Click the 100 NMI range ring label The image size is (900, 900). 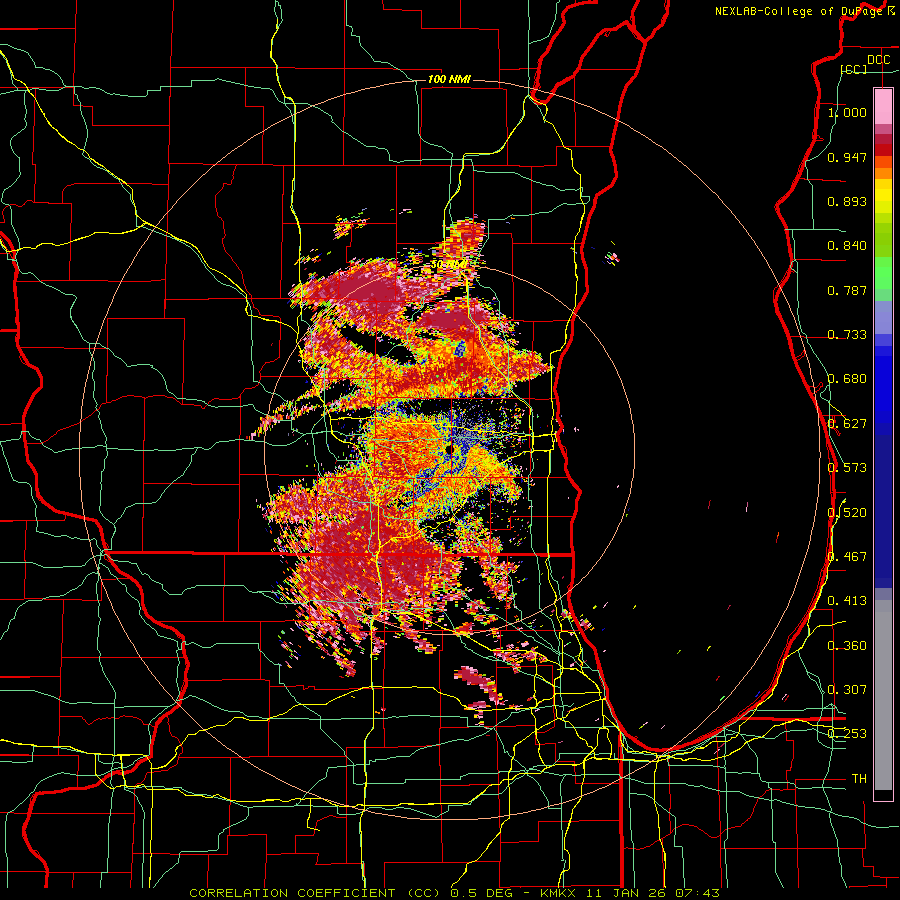449,79
